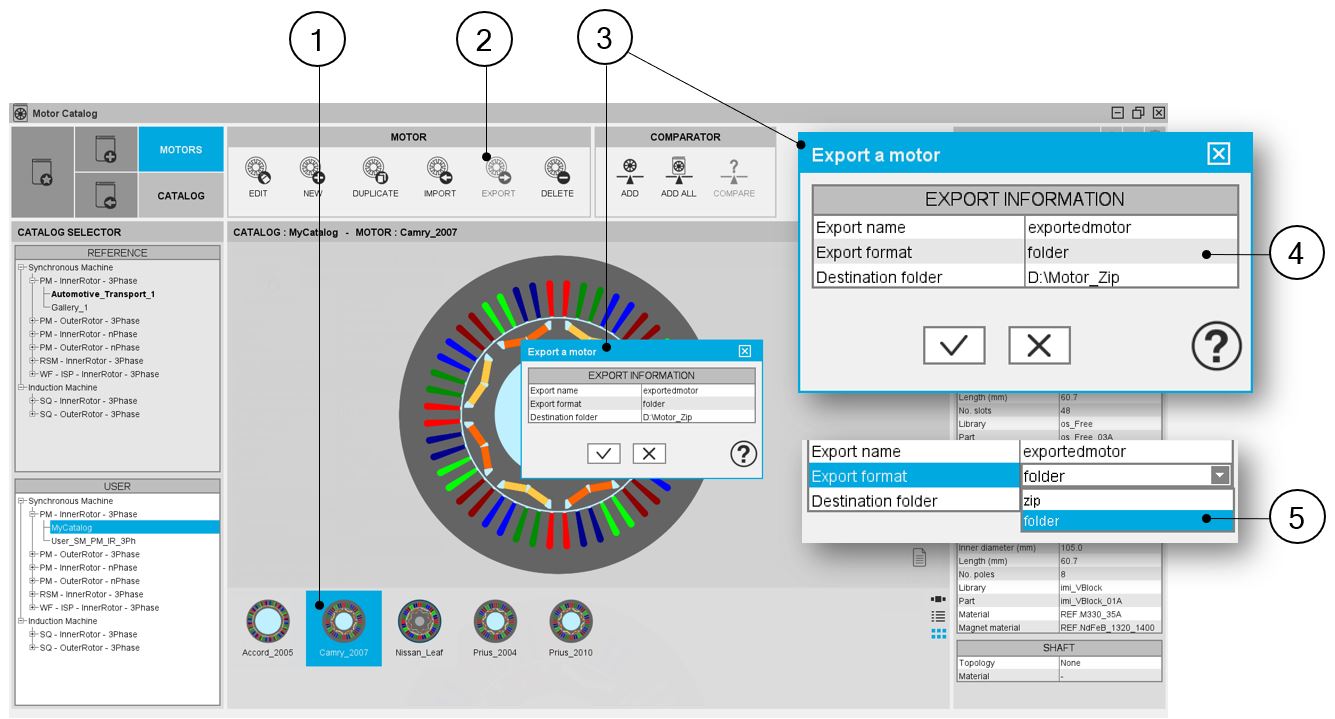Expand SQ - InnerRotor - 3Phase in USER tree
Image resolution: width=1335 pixels, height=719 pixels.
(33, 634)
